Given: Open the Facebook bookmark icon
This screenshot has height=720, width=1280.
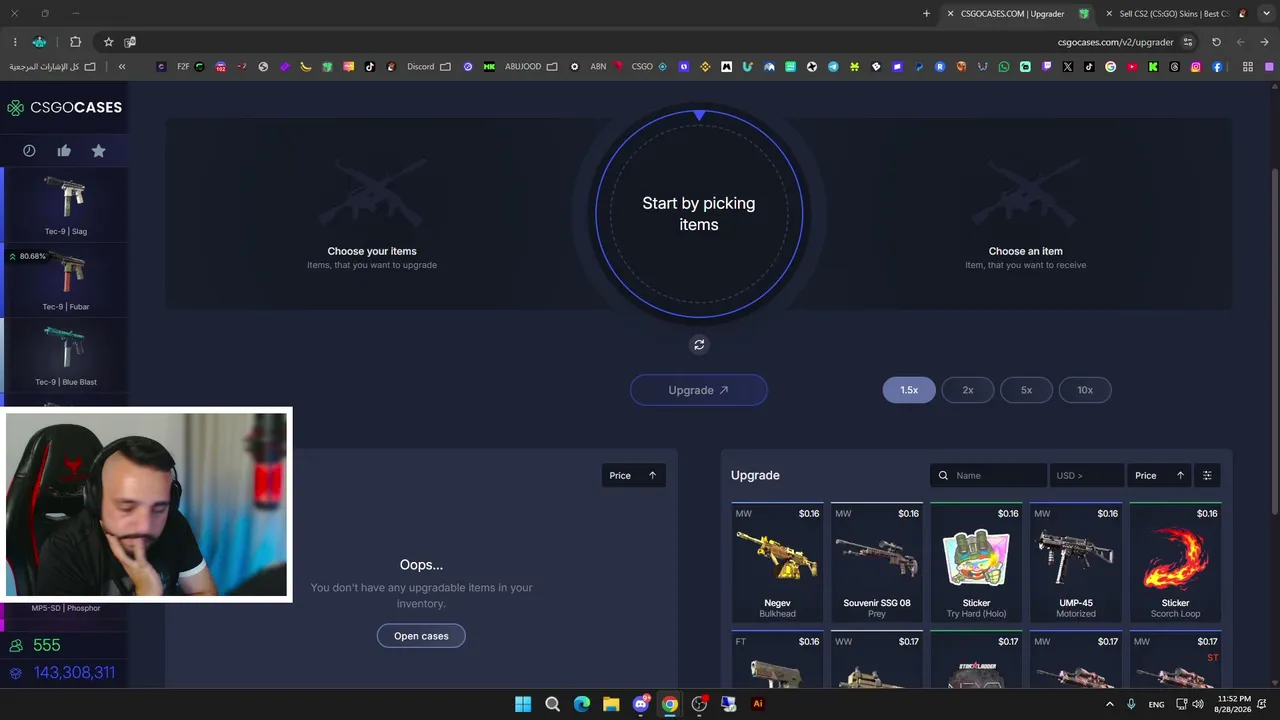Looking at the screenshot, I should (1217, 67).
